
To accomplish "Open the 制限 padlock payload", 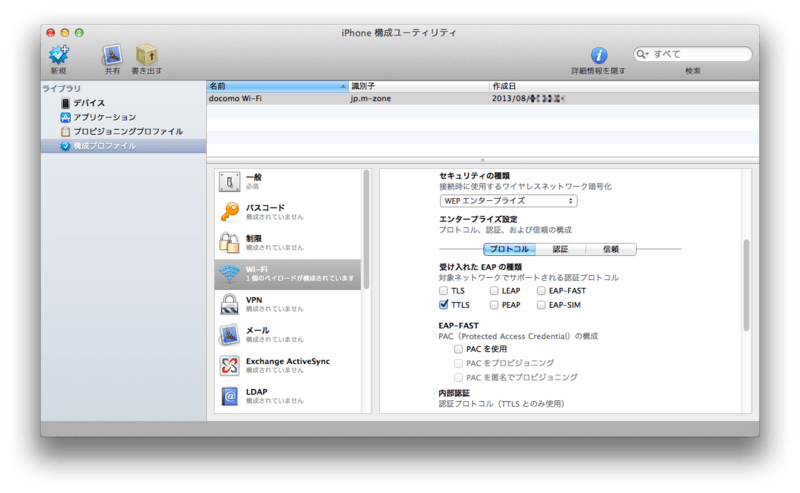I will point(288,242).
